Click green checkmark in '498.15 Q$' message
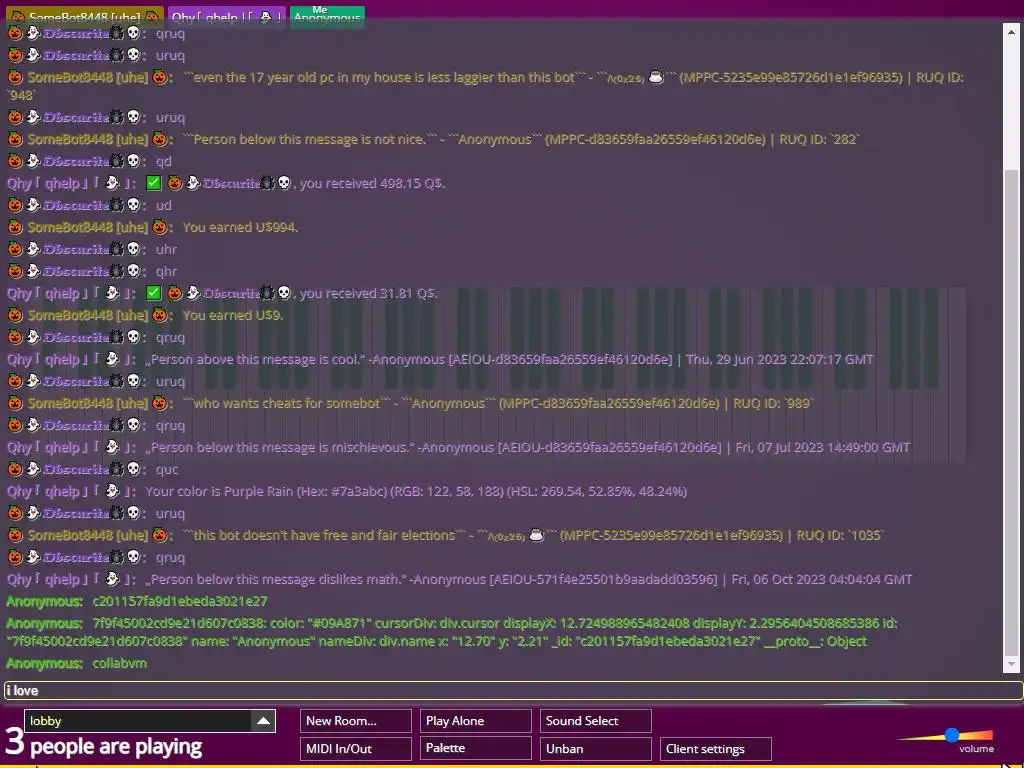 click(153, 184)
